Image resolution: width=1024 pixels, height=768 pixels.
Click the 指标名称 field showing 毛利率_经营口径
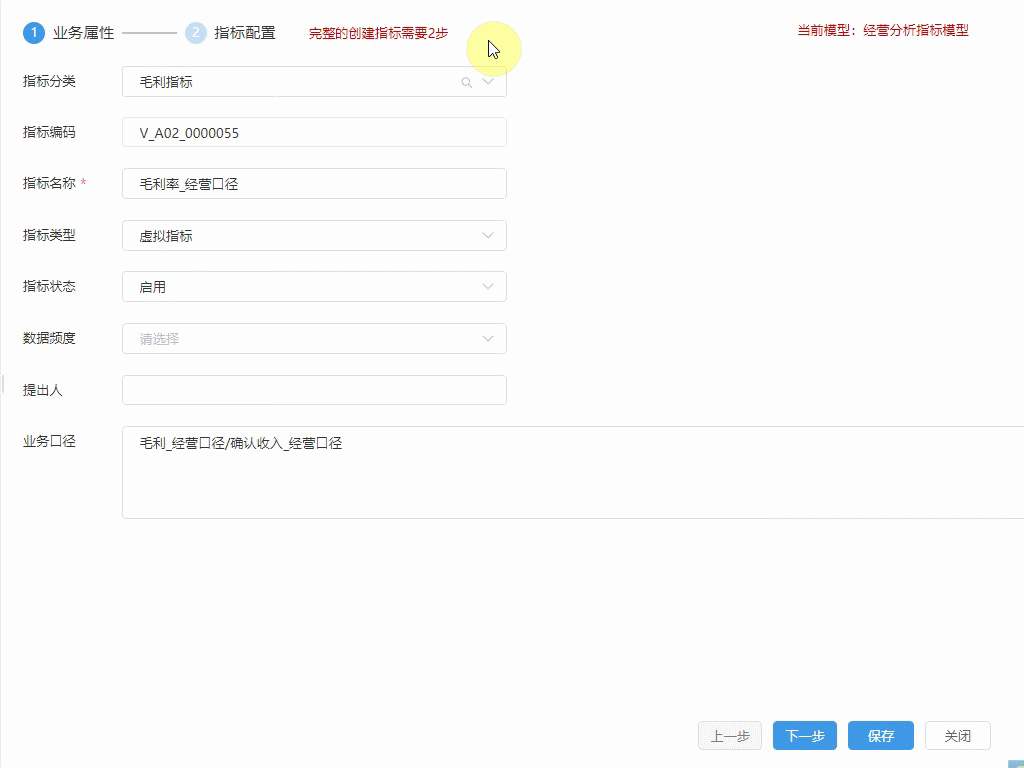[300, 183]
